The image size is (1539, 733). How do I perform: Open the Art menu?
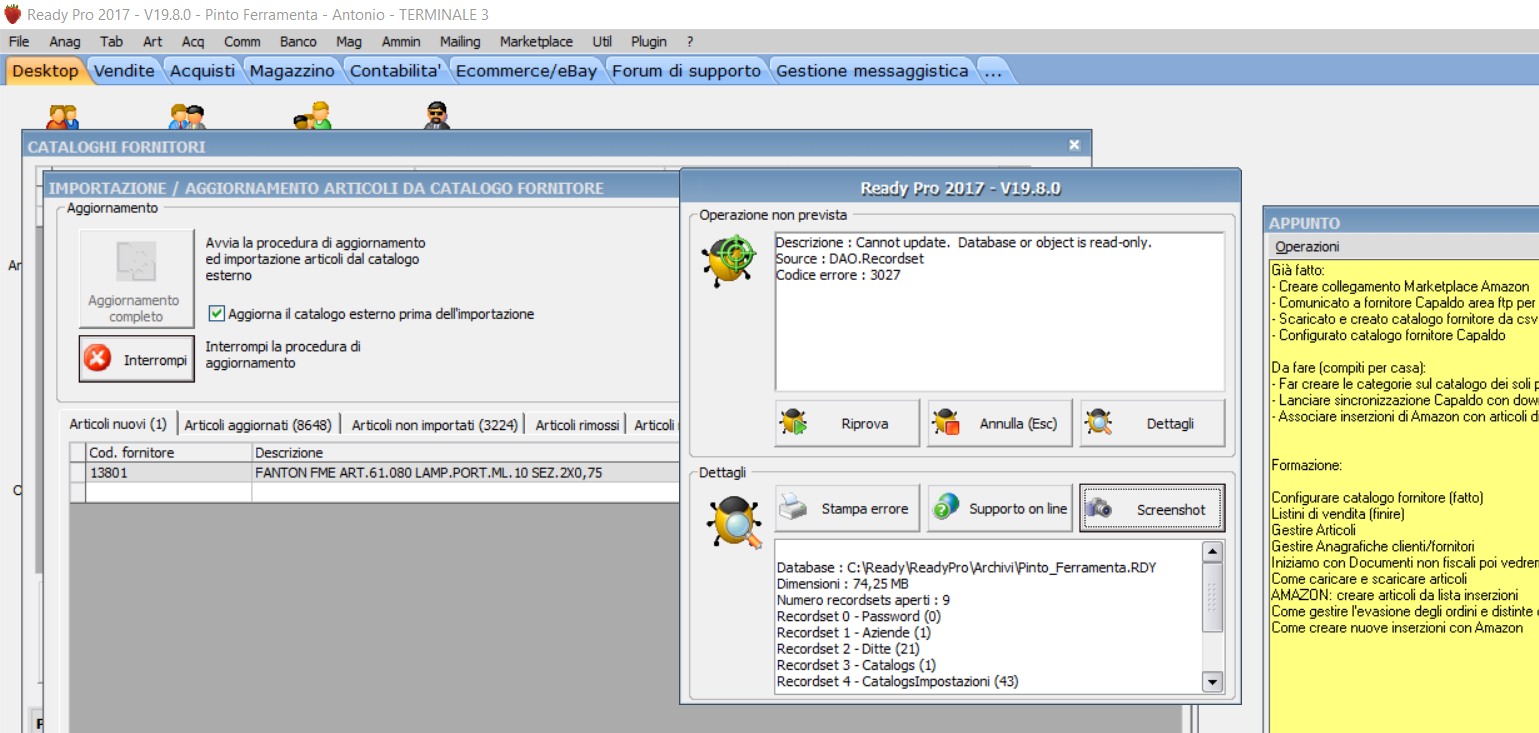point(152,41)
